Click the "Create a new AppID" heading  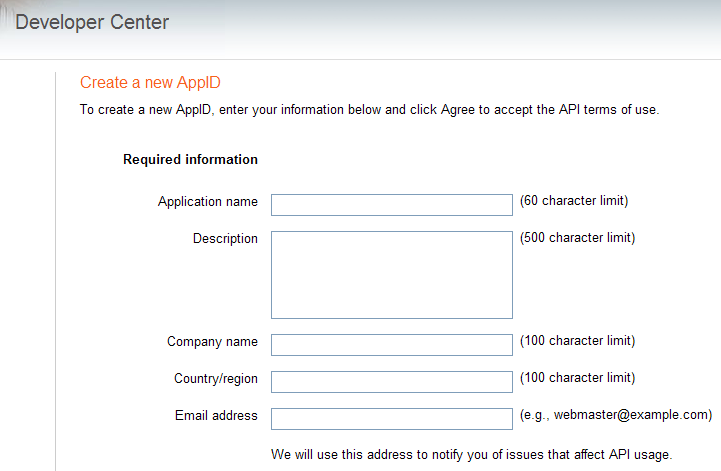coord(150,83)
